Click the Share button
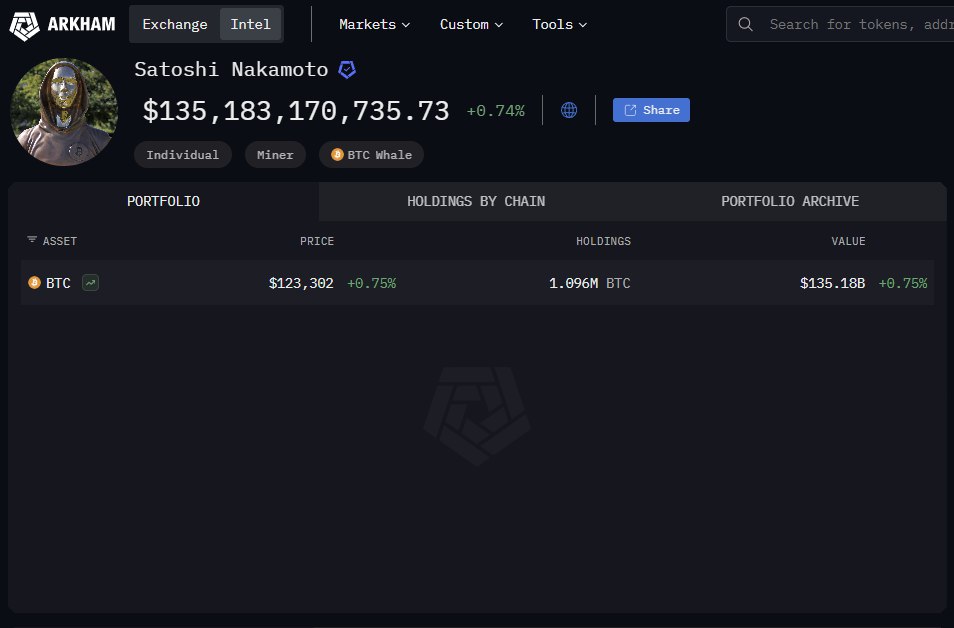This screenshot has width=954, height=628. (651, 110)
